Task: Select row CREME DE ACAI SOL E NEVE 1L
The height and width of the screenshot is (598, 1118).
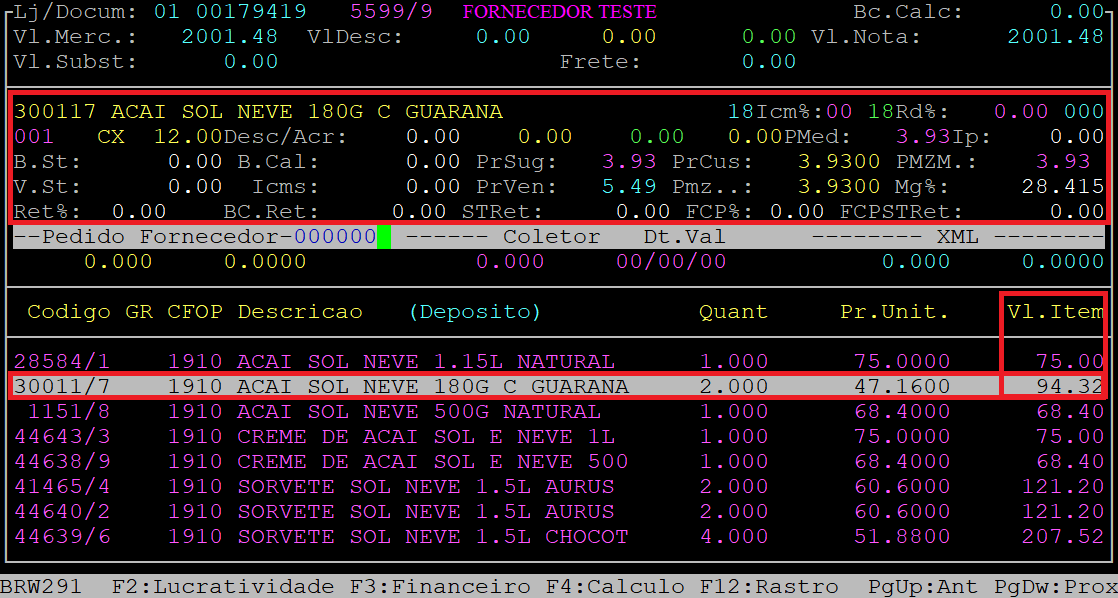Action: point(558,436)
